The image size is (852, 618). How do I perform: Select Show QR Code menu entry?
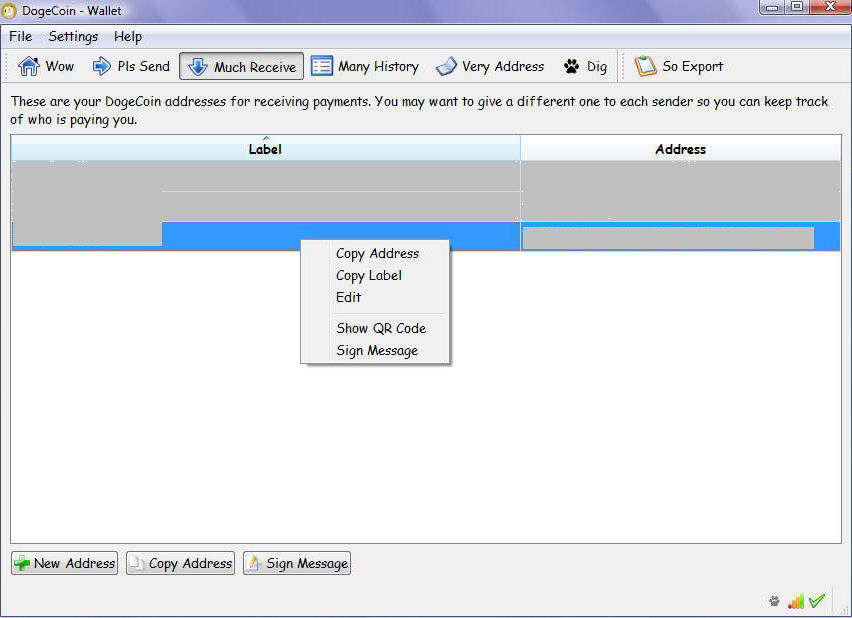(381, 329)
